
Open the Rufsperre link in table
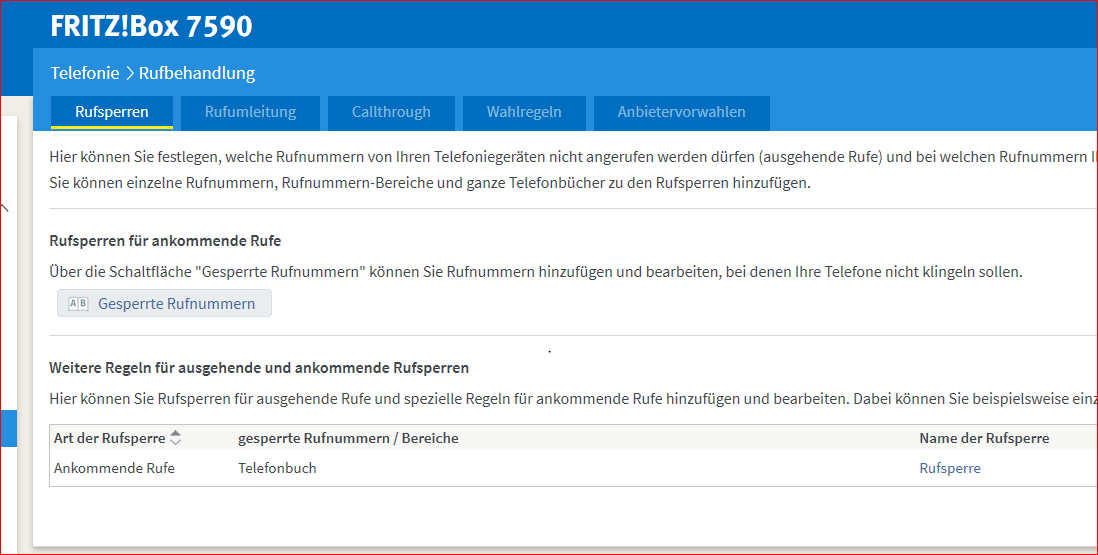pyautogui.click(x=950, y=468)
